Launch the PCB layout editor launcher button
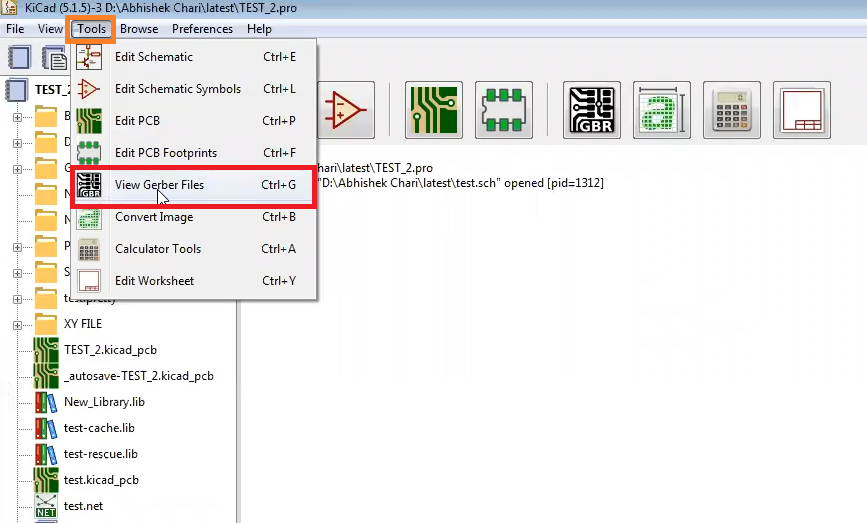Screen dimensions: 867x523 434,110
